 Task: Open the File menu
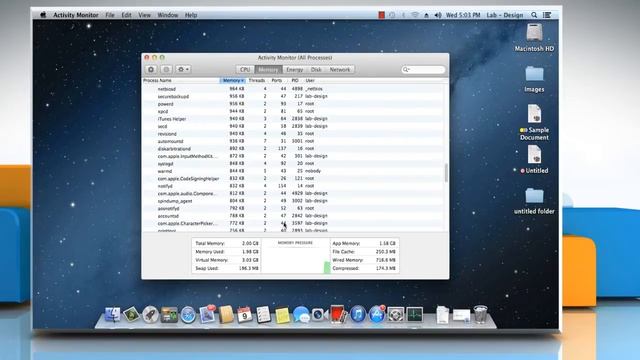110,15
